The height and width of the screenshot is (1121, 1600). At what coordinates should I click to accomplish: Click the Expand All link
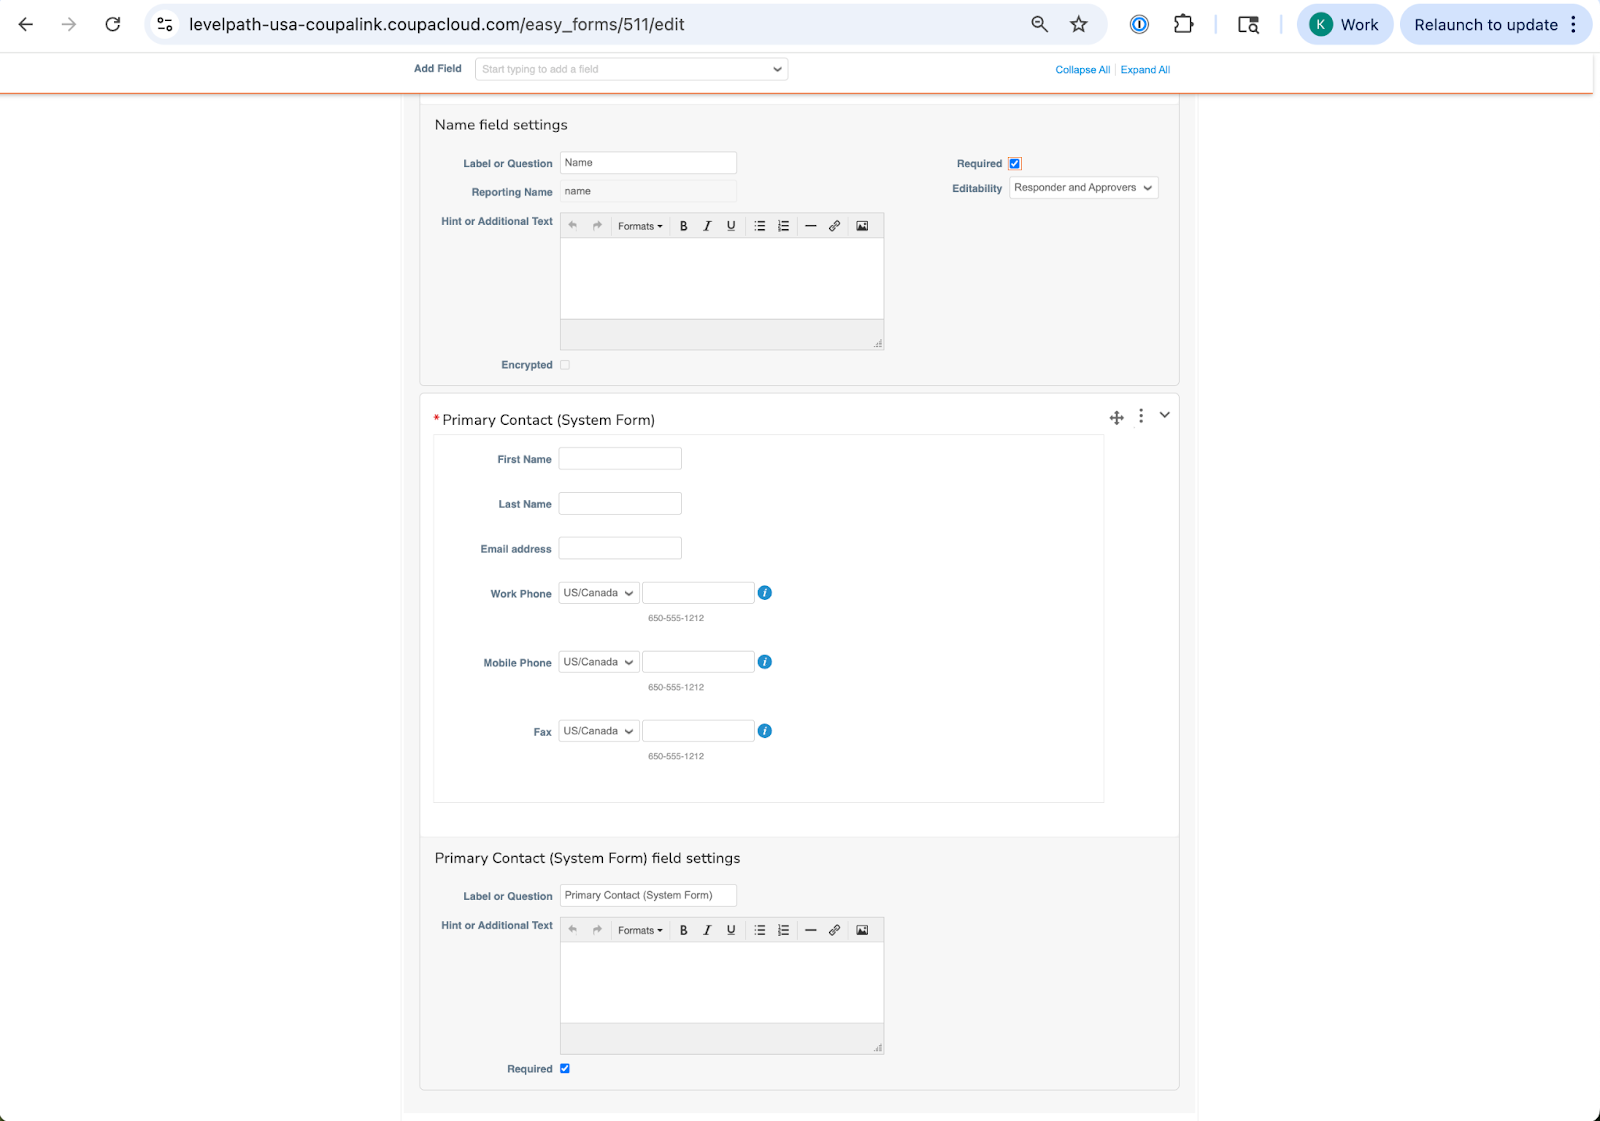tap(1145, 70)
